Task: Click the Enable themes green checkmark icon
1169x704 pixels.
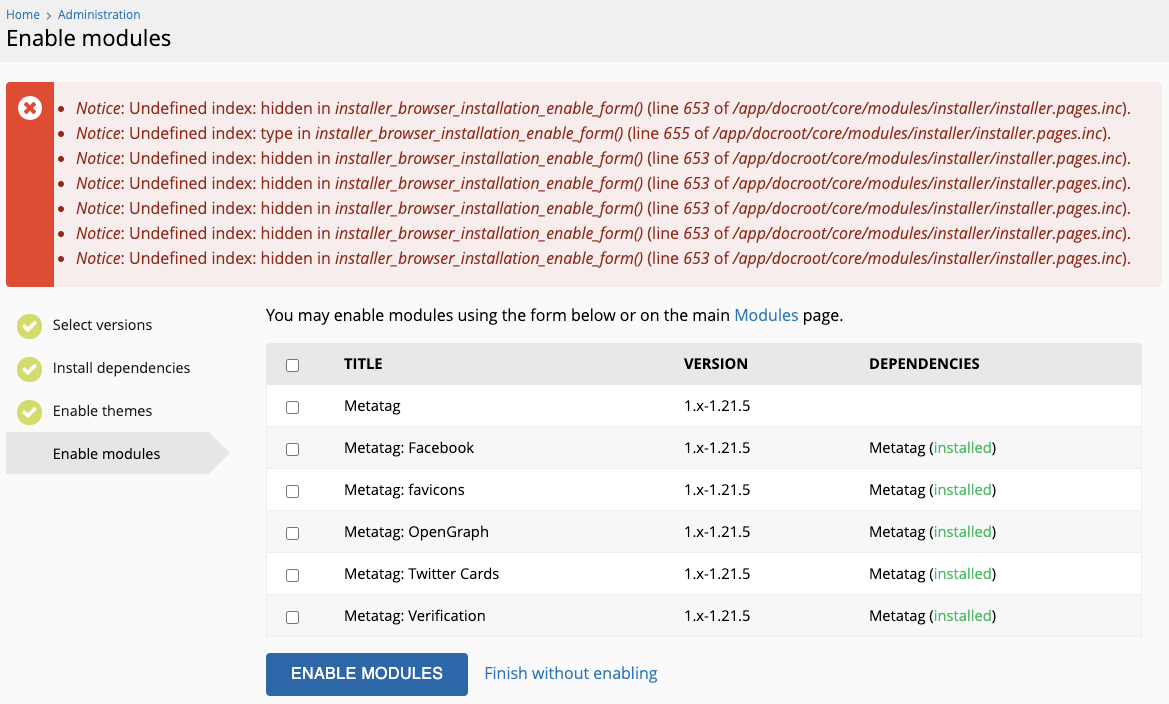Action: tap(30, 412)
